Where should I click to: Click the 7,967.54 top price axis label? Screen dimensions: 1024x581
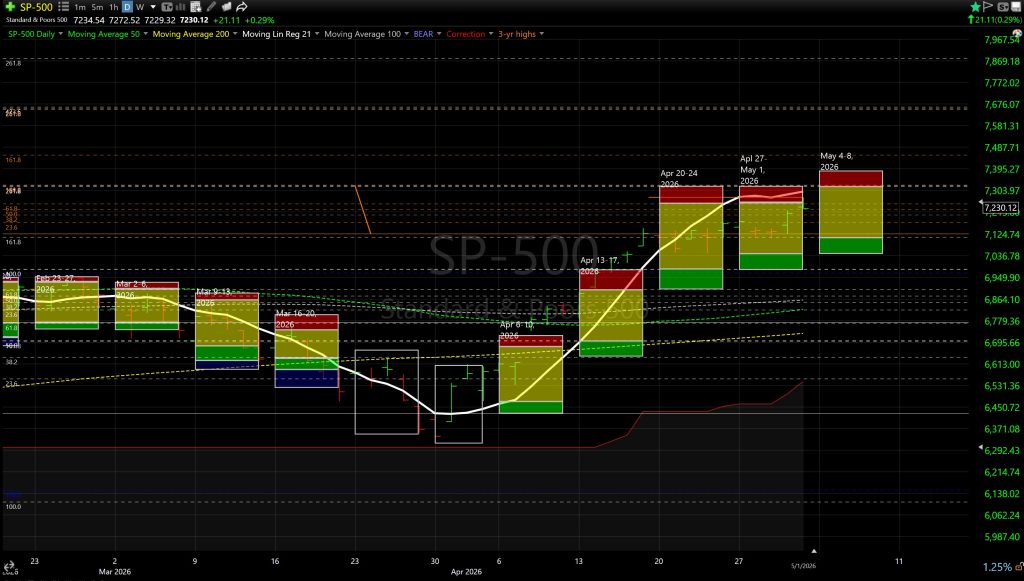(x=1002, y=40)
